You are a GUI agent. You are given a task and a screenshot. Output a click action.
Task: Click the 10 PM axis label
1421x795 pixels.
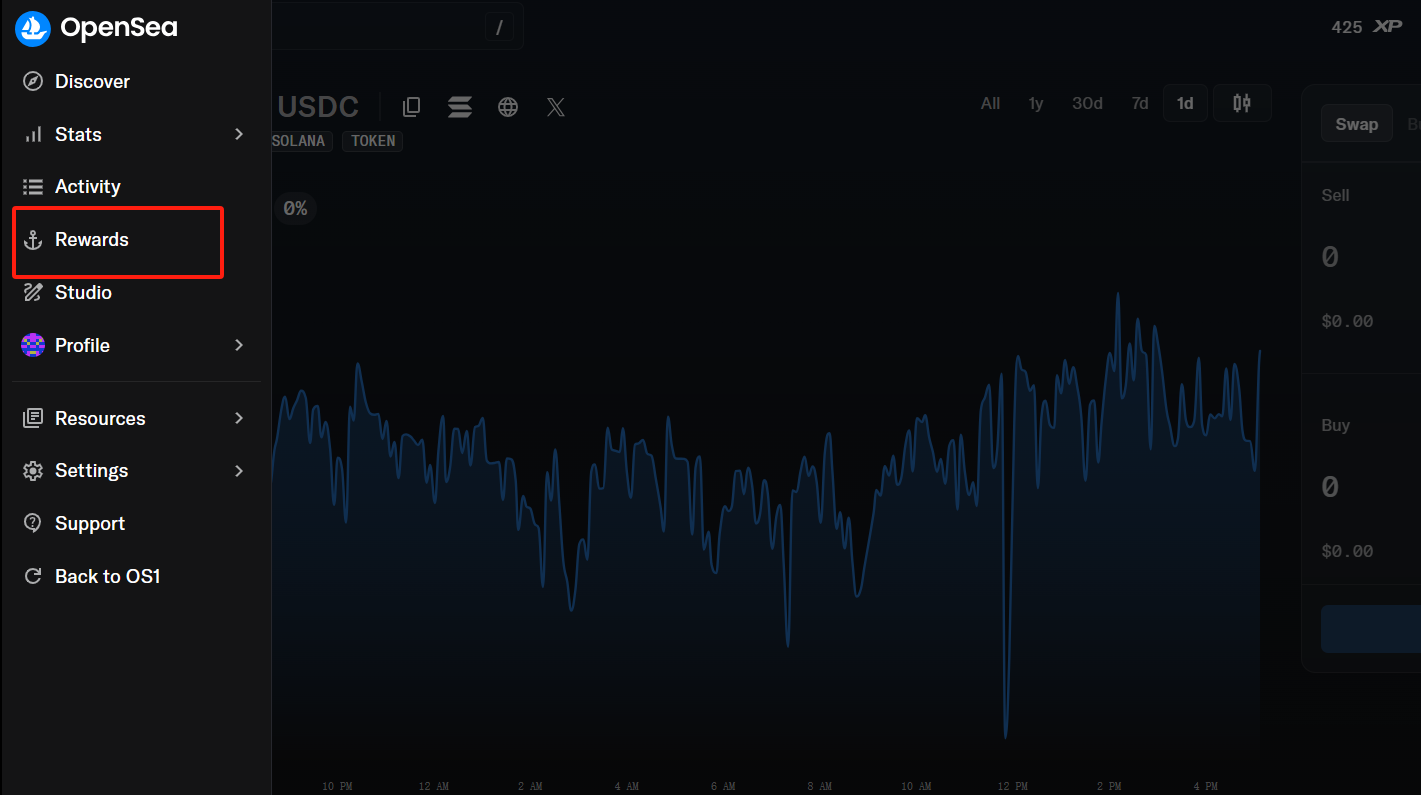pos(337,787)
